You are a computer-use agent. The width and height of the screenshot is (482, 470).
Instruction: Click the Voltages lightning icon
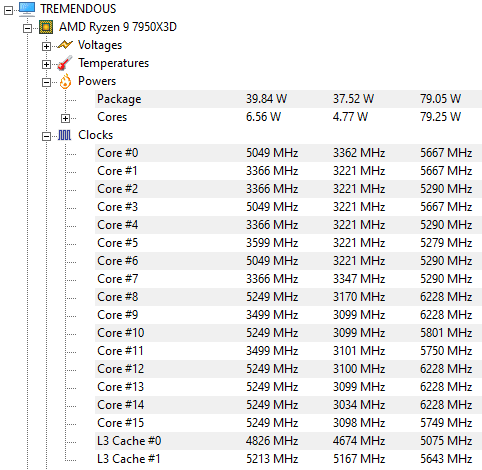tap(65, 45)
